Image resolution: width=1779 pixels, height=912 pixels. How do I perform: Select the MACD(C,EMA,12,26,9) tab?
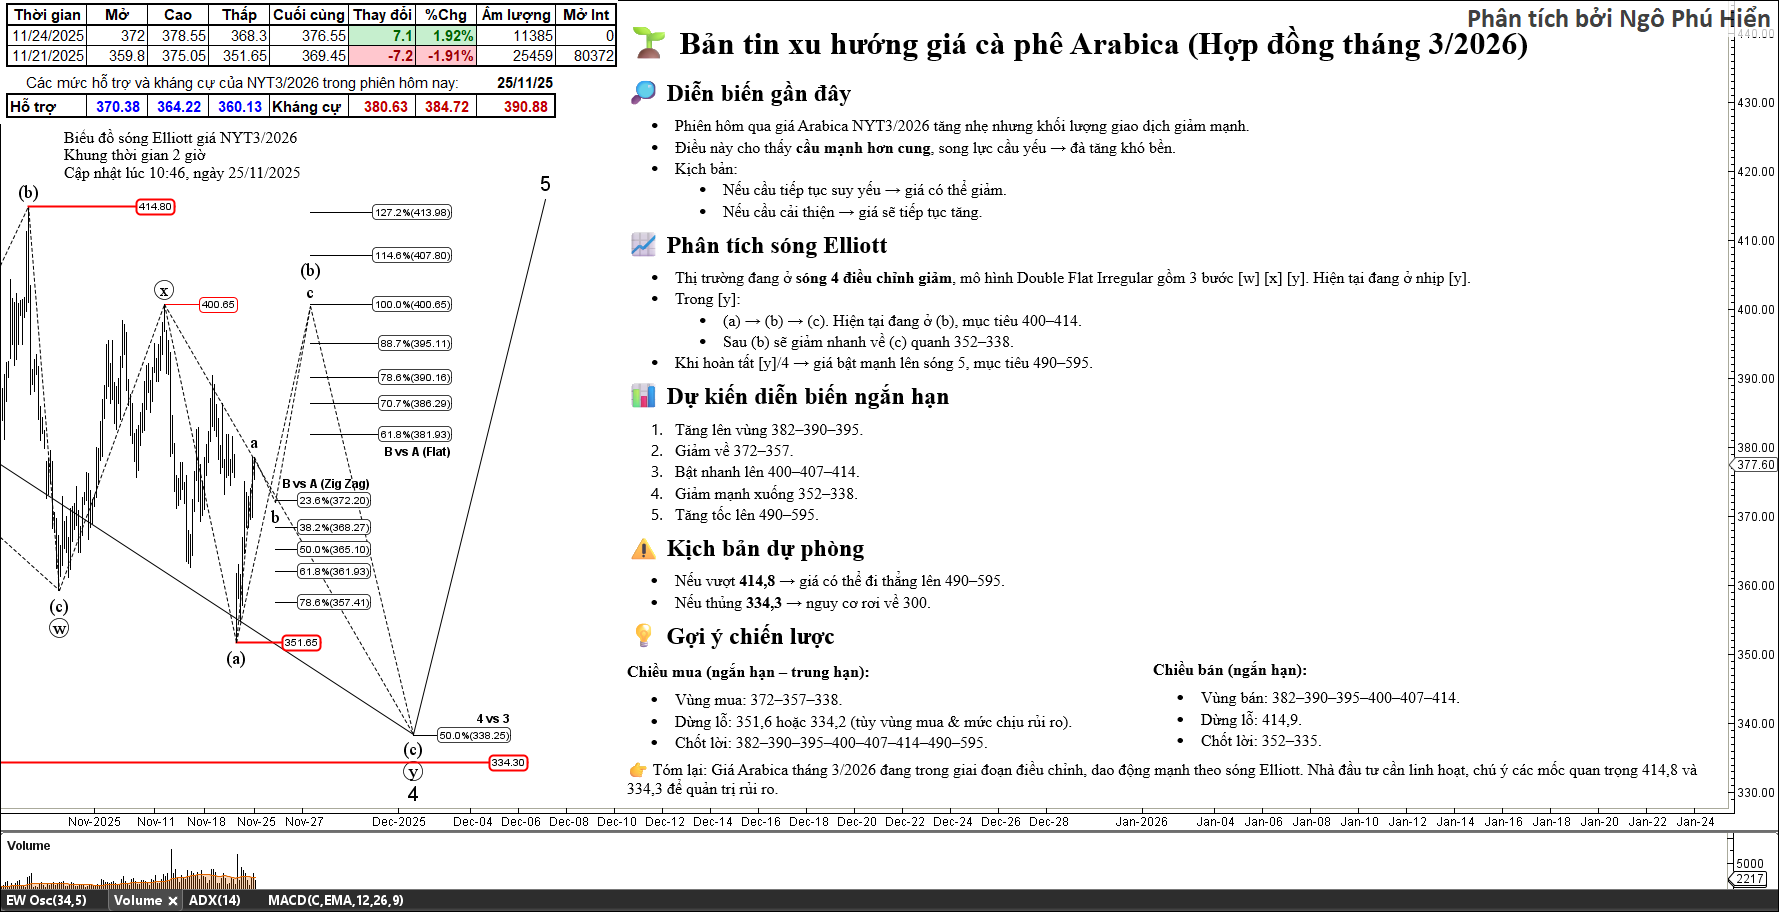click(x=335, y=900)
